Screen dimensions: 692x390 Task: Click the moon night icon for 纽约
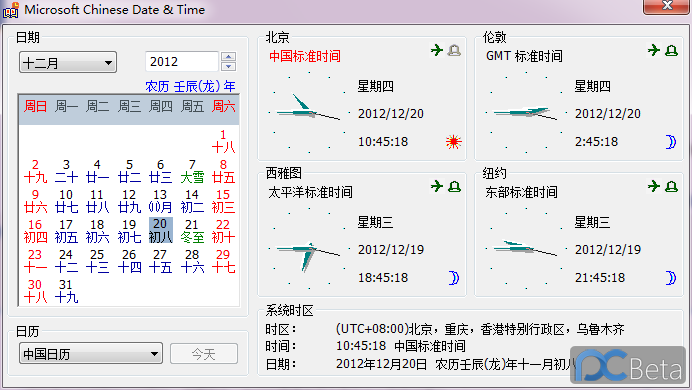coord(670,278)
